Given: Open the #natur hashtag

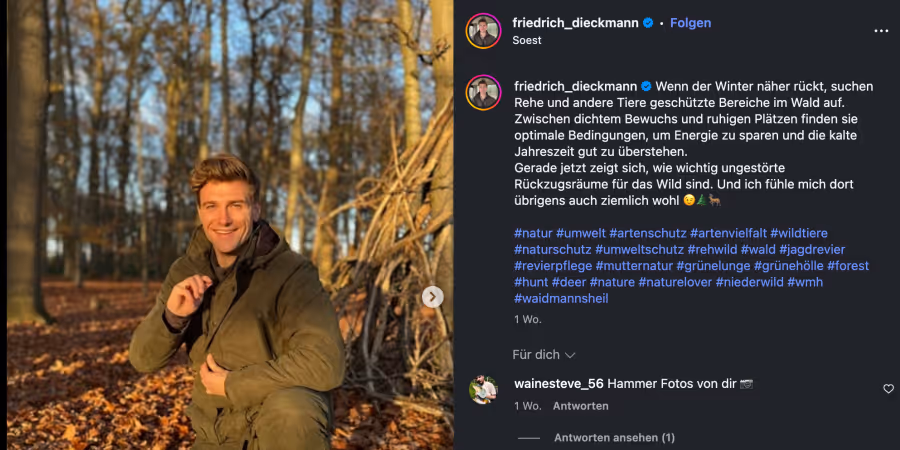Looking at the screenshot, I should (x=533, y=233).
